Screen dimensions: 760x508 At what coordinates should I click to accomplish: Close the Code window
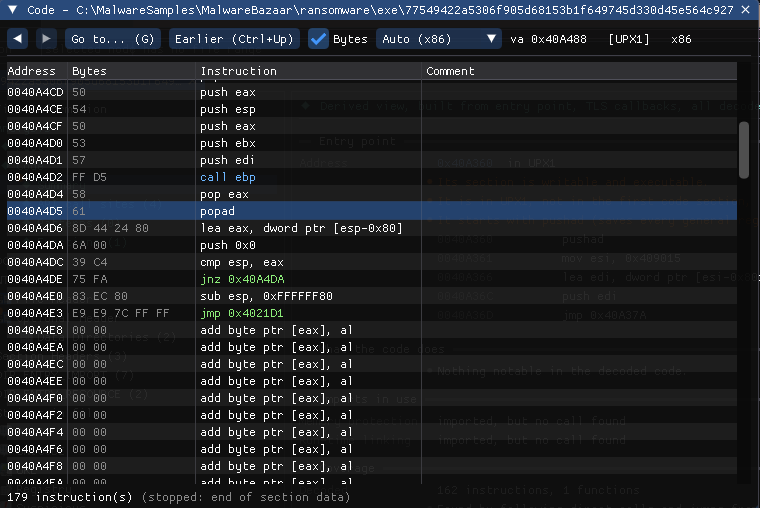746,10
